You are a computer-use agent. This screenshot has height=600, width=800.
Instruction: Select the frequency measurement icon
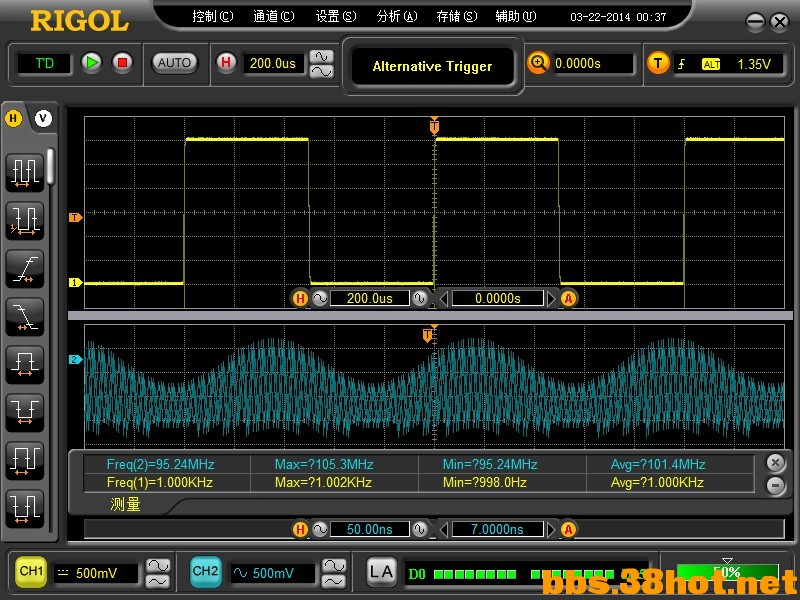(24, 220)
